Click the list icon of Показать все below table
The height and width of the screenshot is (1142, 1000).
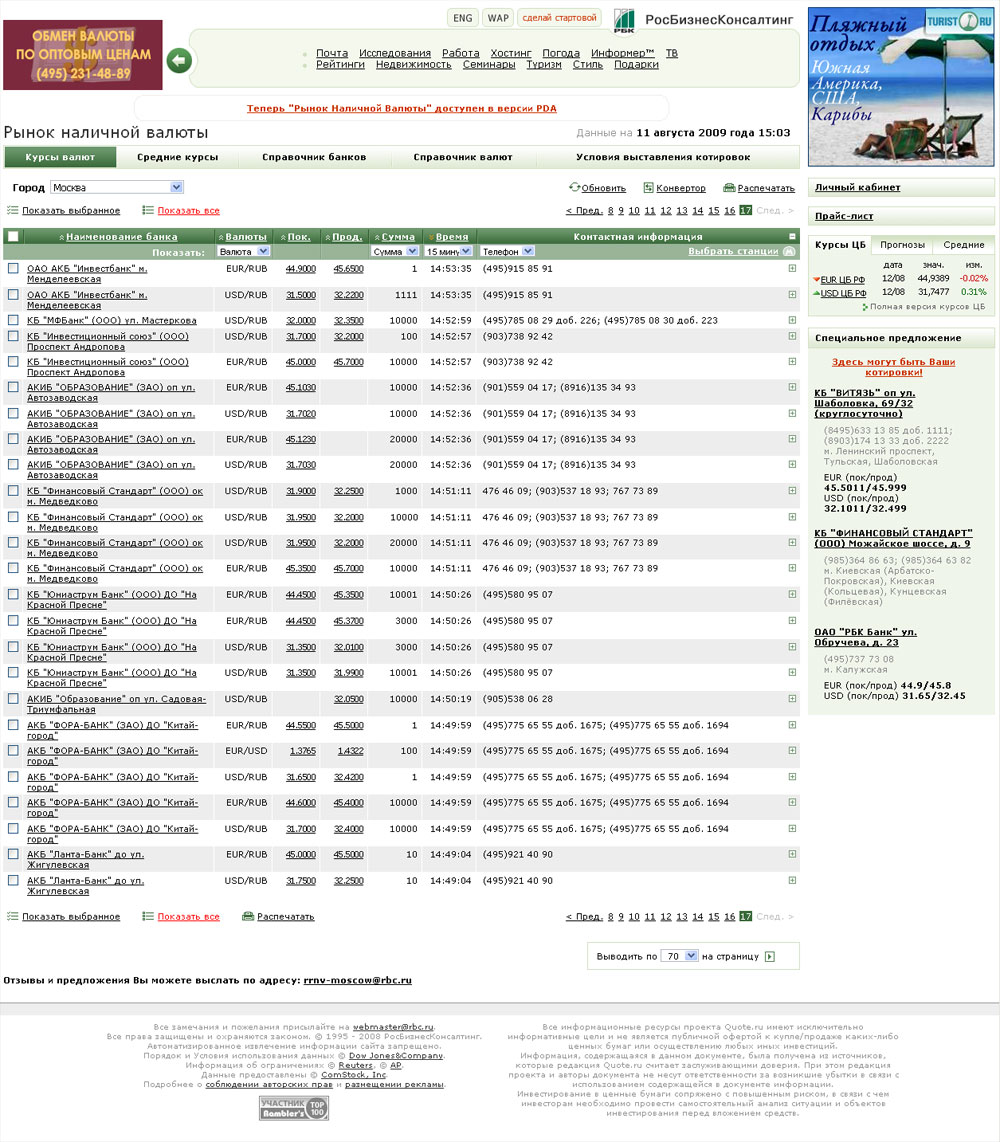148,916
